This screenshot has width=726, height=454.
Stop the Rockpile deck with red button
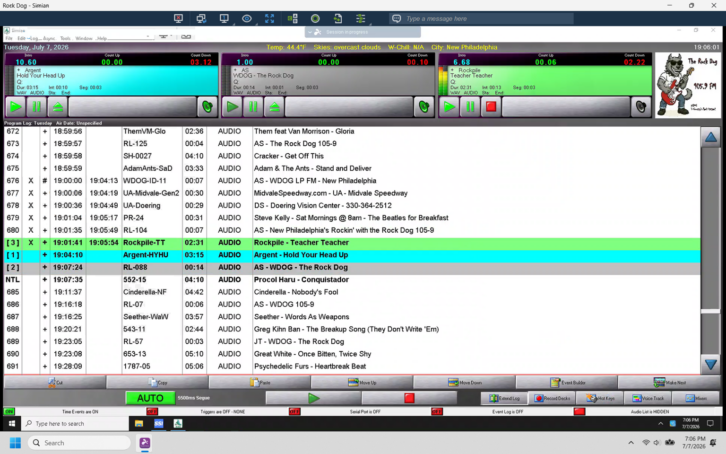(x=491, y=107)
